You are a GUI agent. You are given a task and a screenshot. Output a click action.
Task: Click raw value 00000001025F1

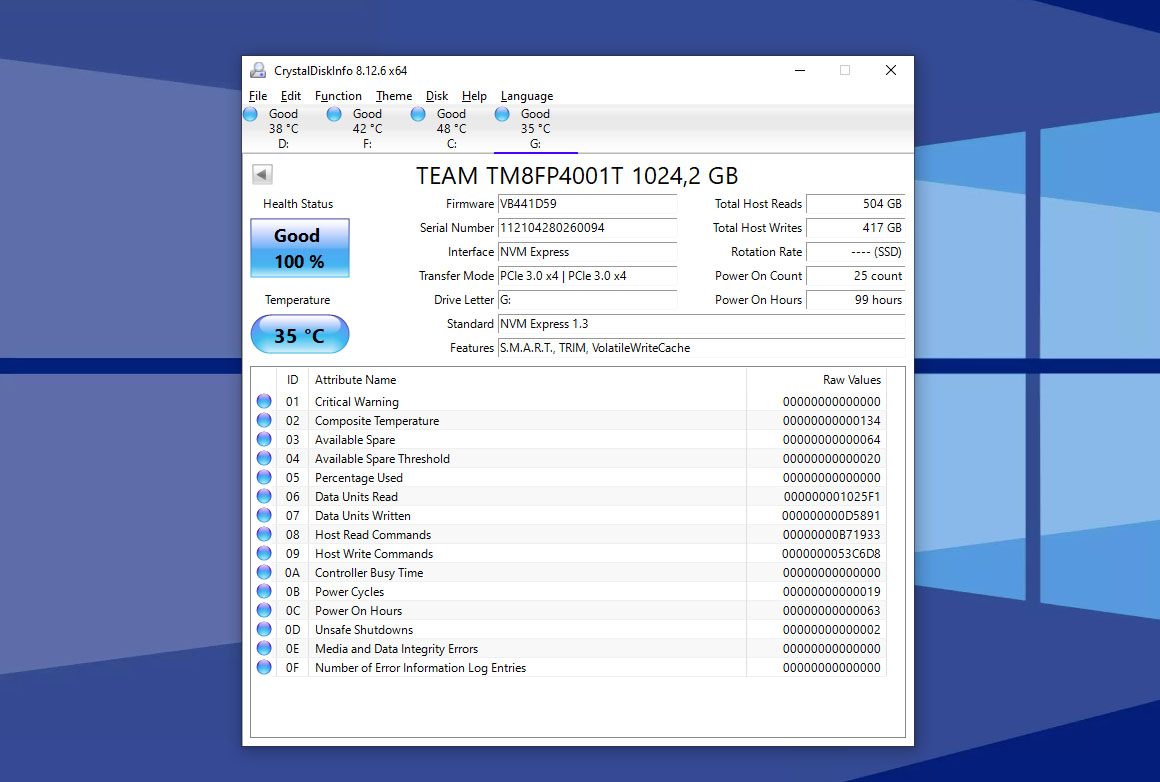(832, 496)
